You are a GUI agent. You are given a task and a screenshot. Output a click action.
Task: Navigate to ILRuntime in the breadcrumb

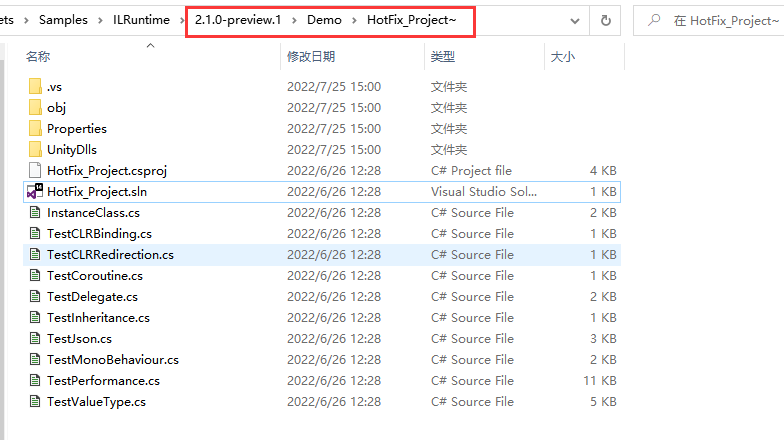point(141,20)
